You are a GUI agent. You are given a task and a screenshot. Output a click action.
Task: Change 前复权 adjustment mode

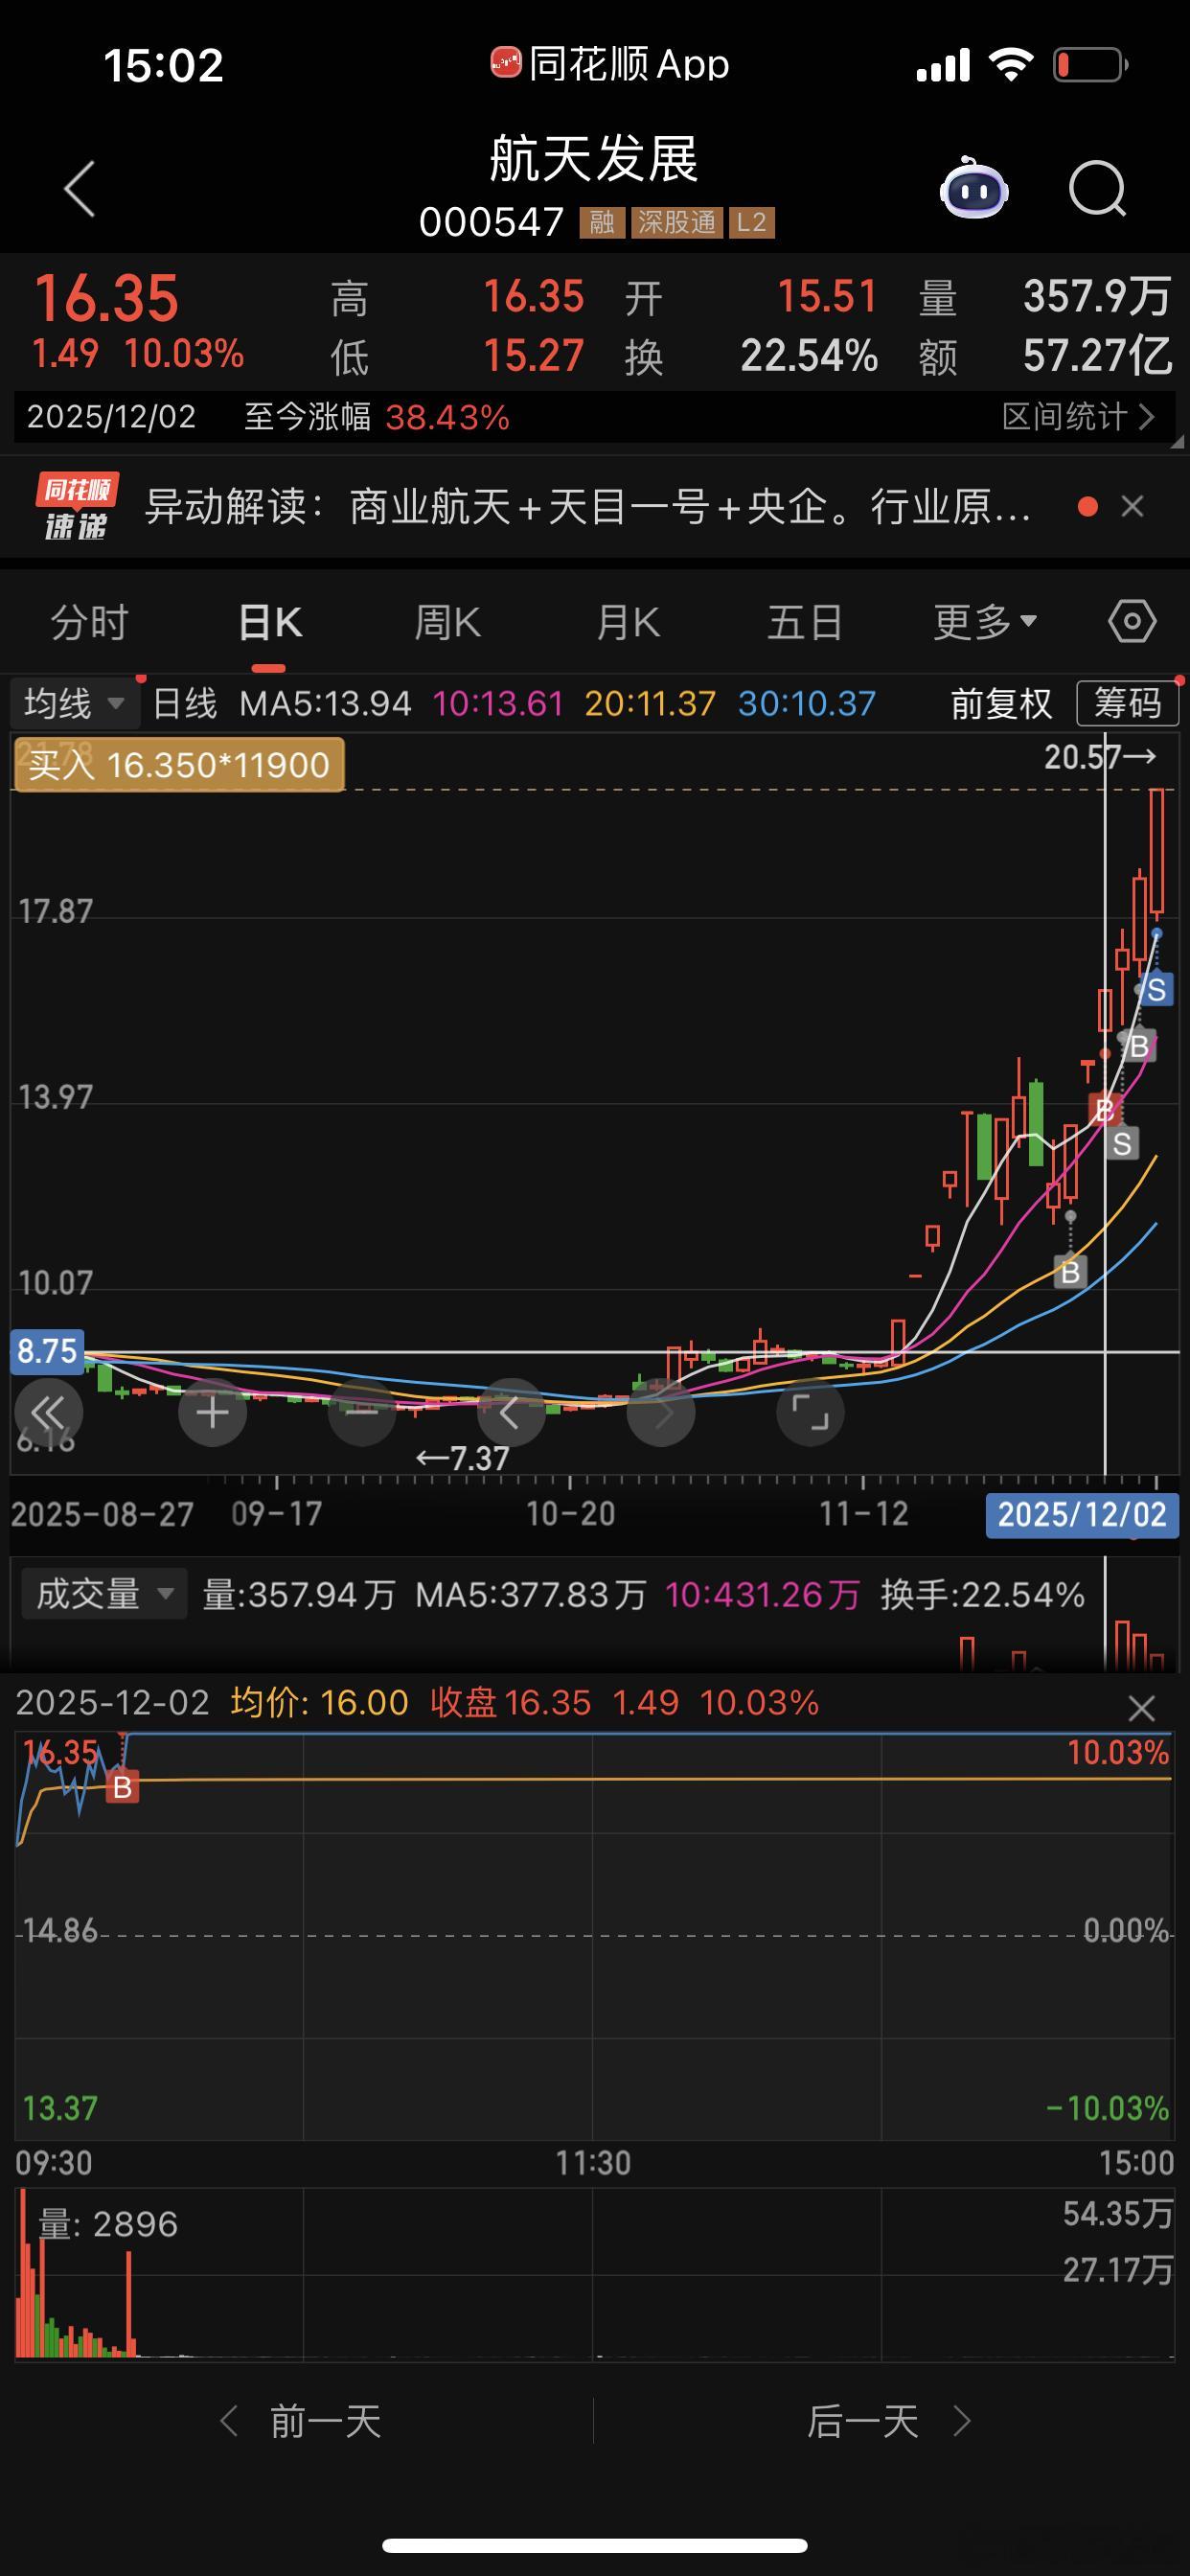click(1001, 704)
